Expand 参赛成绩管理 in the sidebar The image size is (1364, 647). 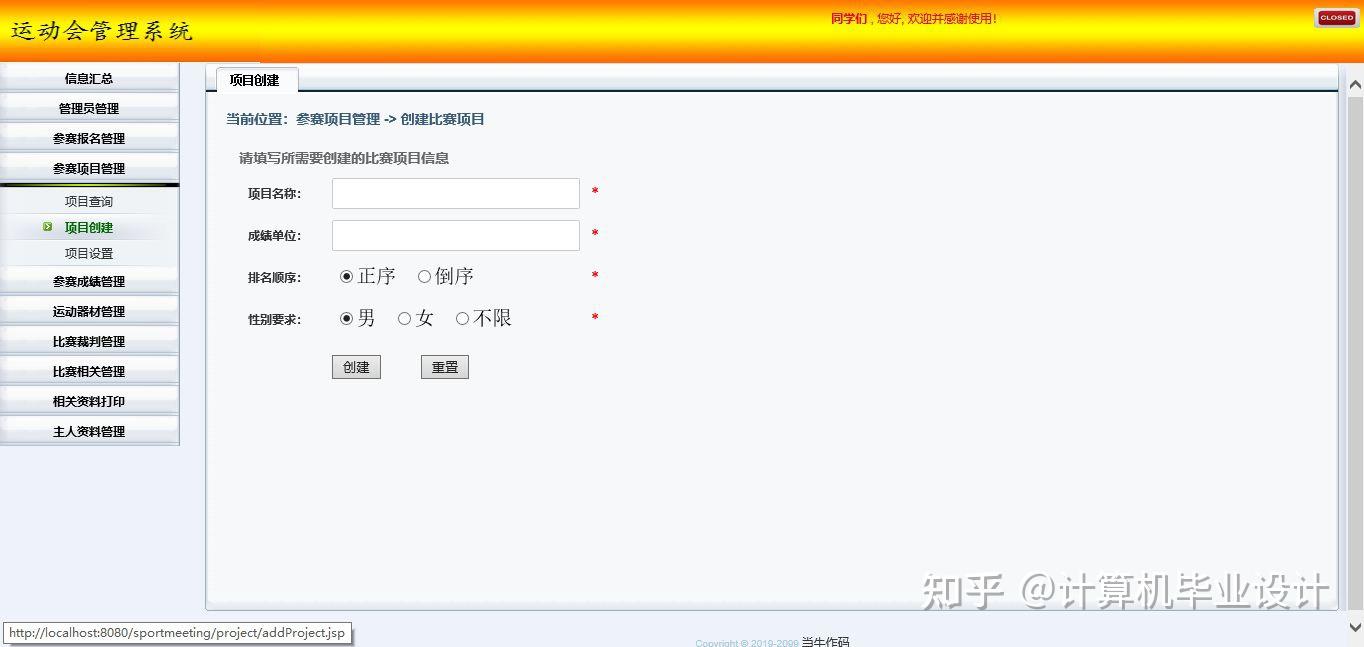89,281
